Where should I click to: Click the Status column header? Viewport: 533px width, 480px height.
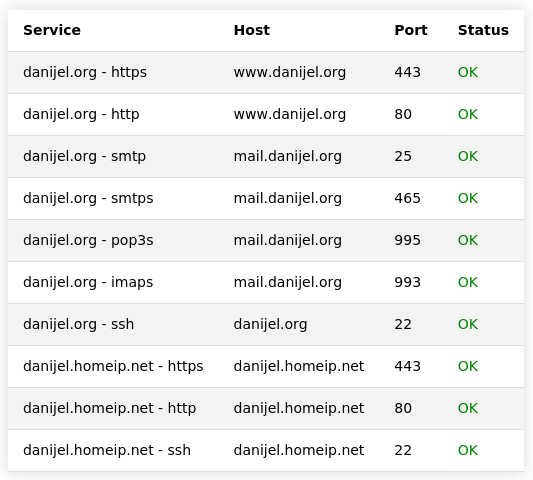click(483, 30)
